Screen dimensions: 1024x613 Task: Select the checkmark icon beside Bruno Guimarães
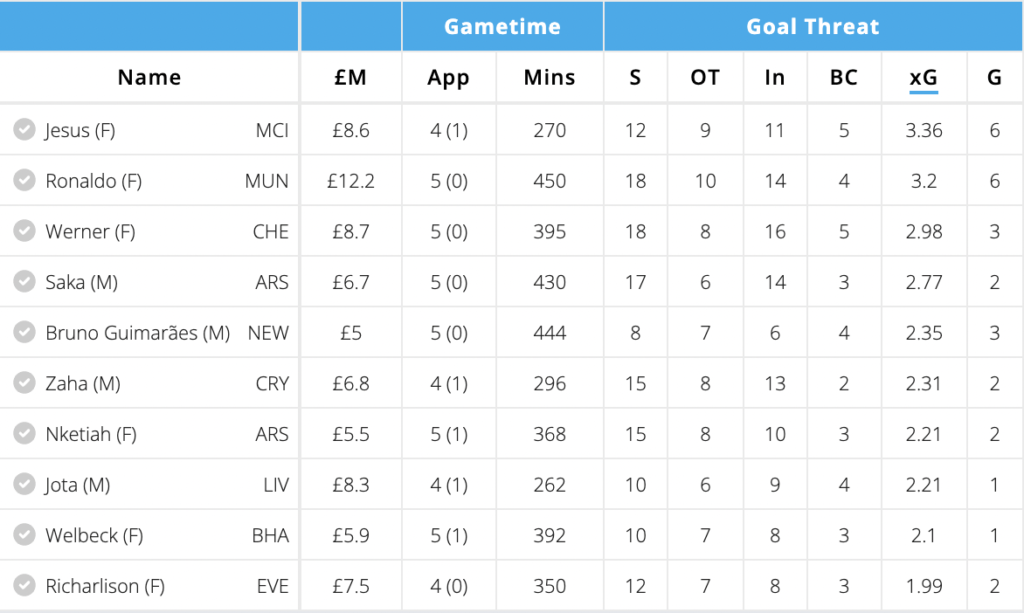24,332
